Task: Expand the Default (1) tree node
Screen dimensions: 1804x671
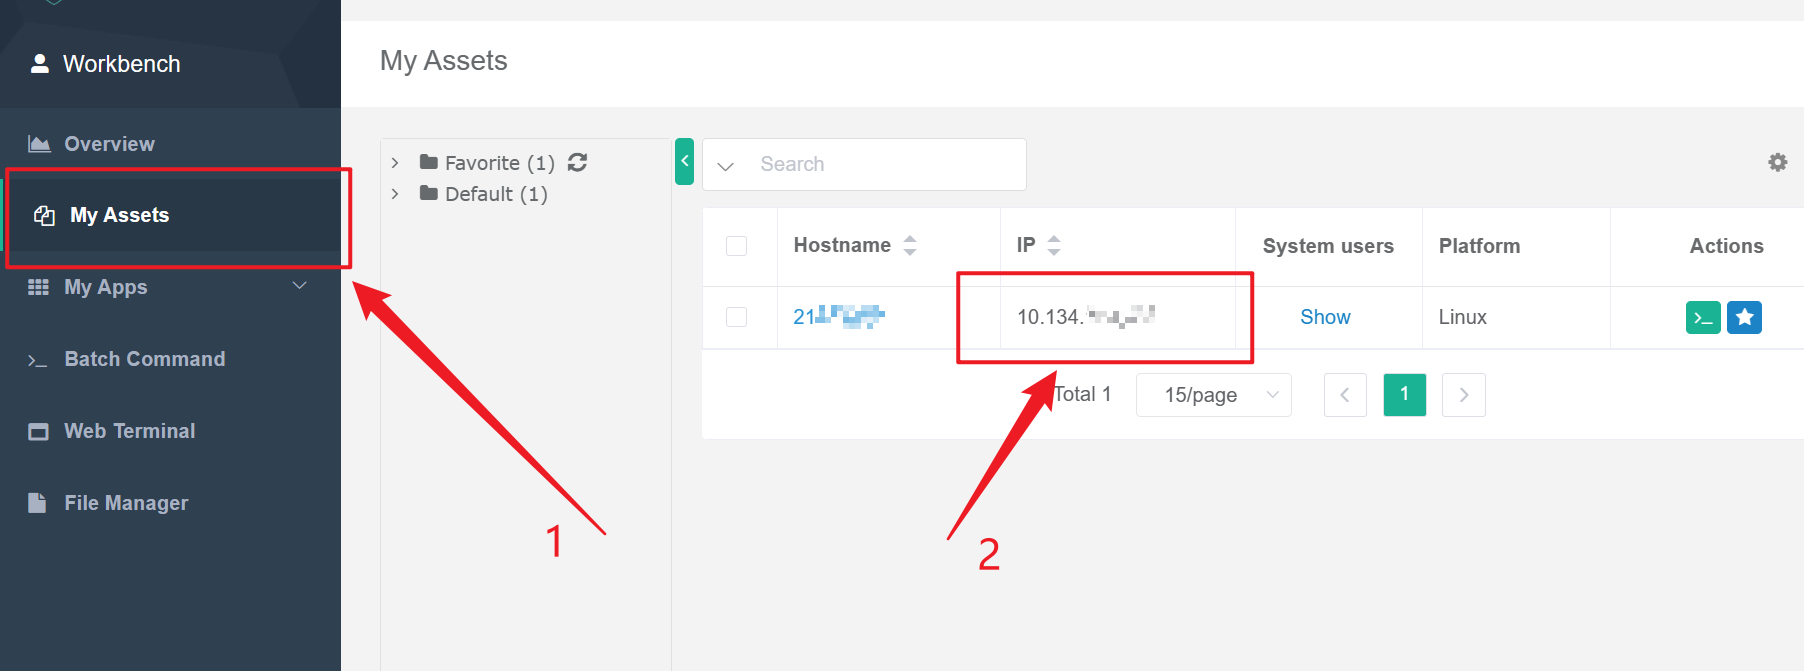Action: 395,194
